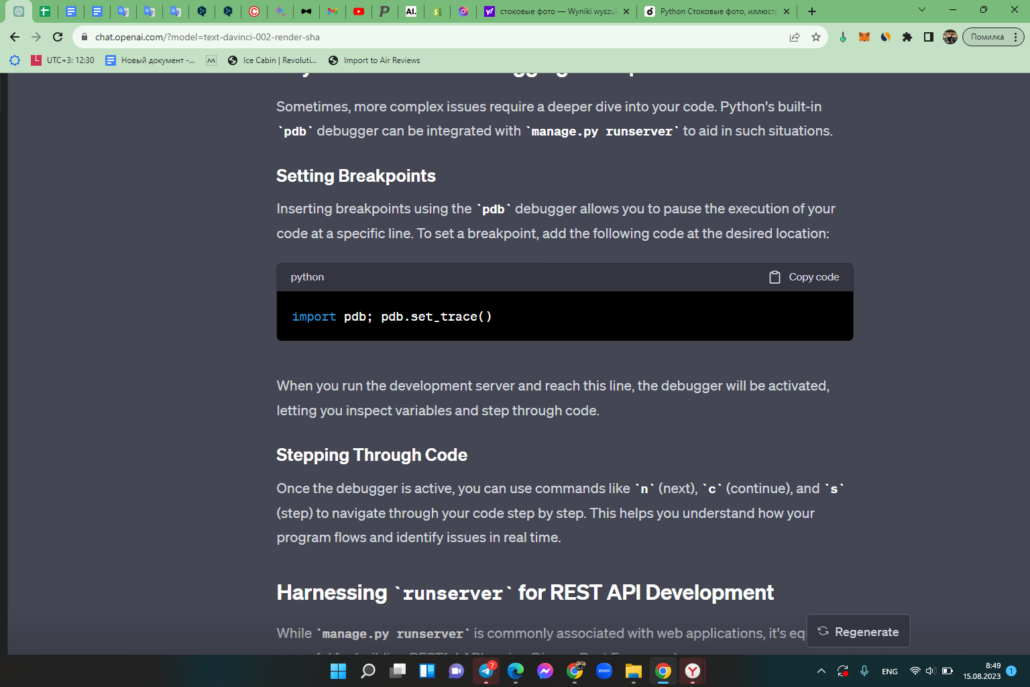Open the Import to Air Reviews bookmark
The height and width of the screenshot is (687, 1030).
(x=374, y=60)
